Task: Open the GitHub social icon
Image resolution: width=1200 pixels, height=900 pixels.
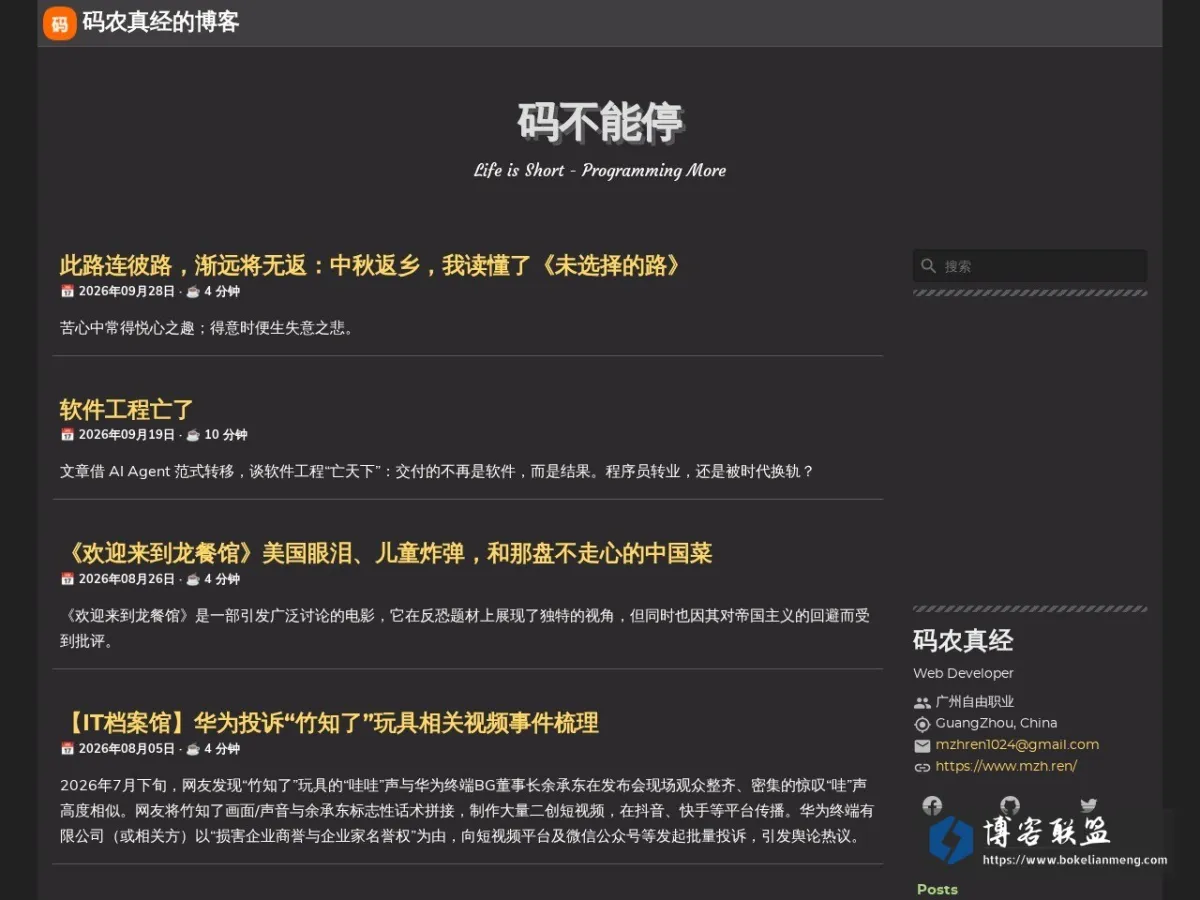Action: 1010,805
